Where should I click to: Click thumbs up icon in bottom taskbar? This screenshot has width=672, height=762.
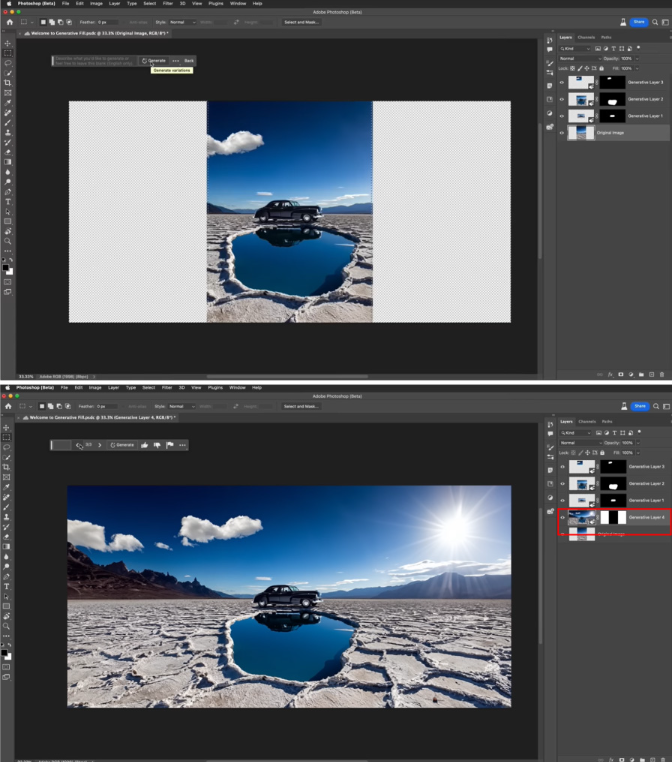pos(144,445)
